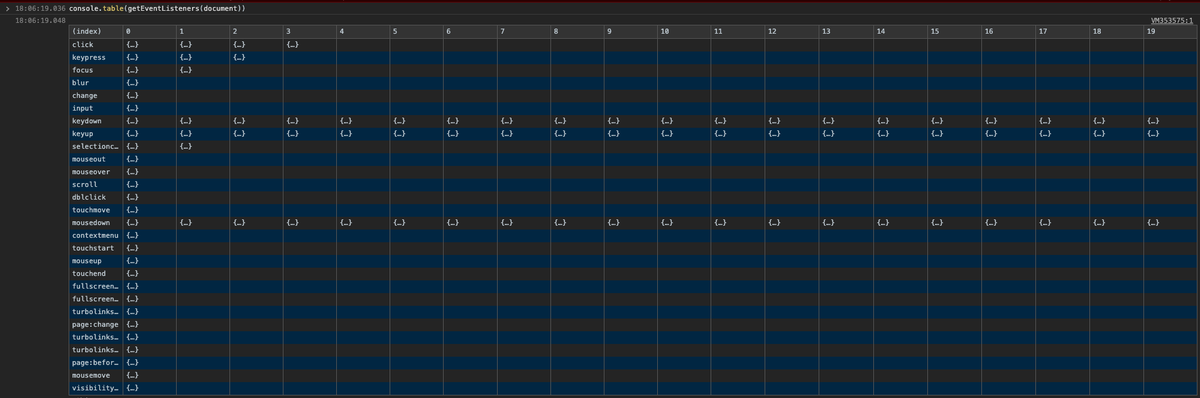Select the 'scroll' row label

pos(85,184)
